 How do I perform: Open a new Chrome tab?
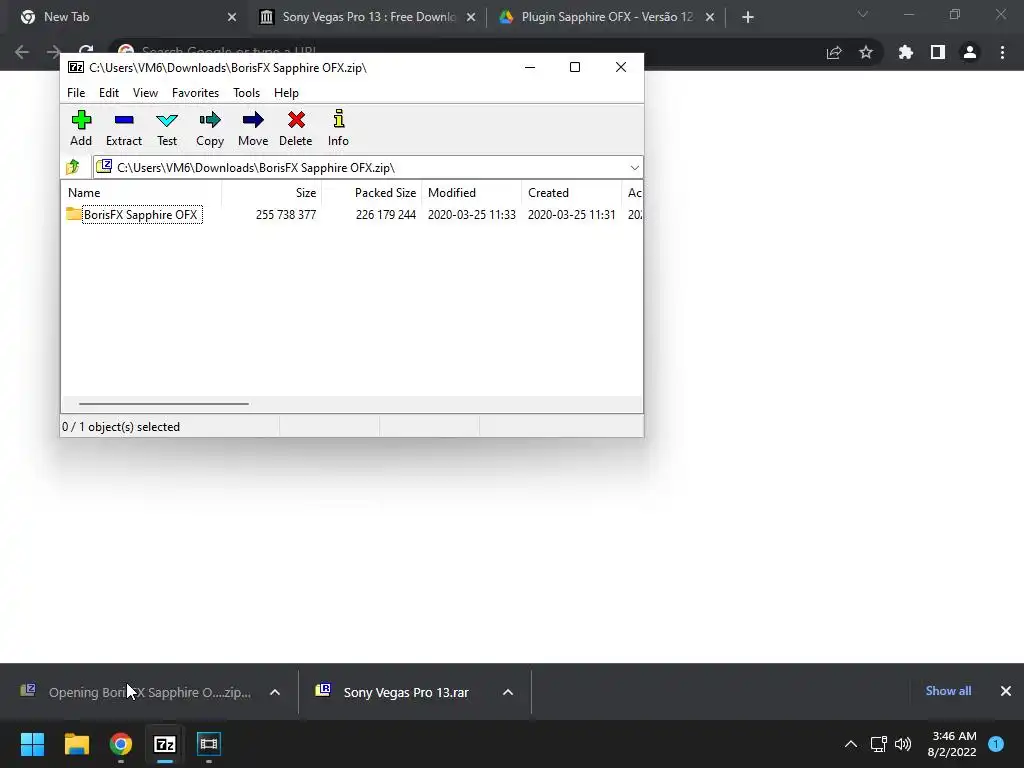pyautogui.click(x=748, y=18)
